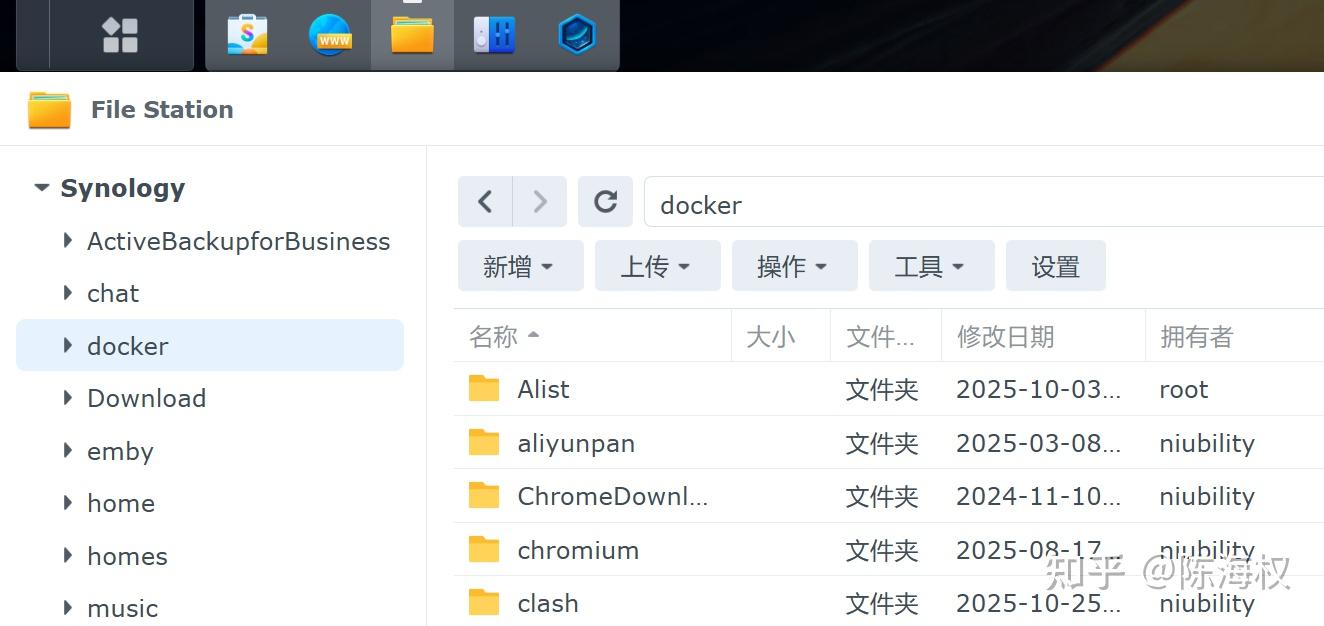Launch the WWW browser app from taskbar

[330, 34]
